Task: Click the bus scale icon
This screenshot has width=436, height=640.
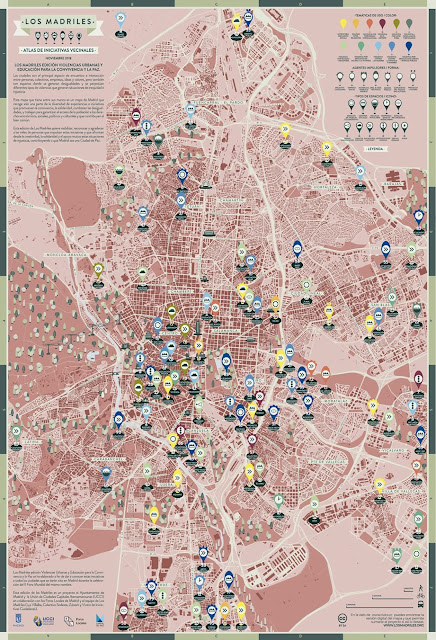Action: (420, 604)
